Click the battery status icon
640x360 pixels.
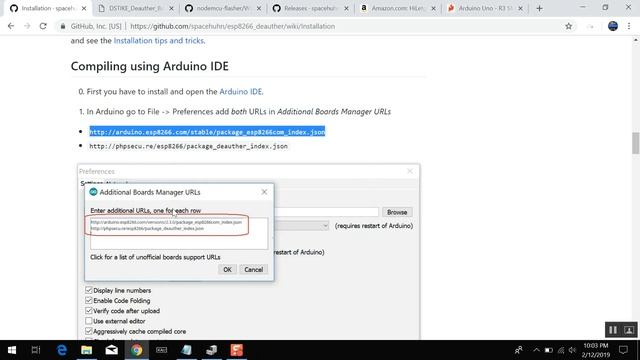click(549, 350)
